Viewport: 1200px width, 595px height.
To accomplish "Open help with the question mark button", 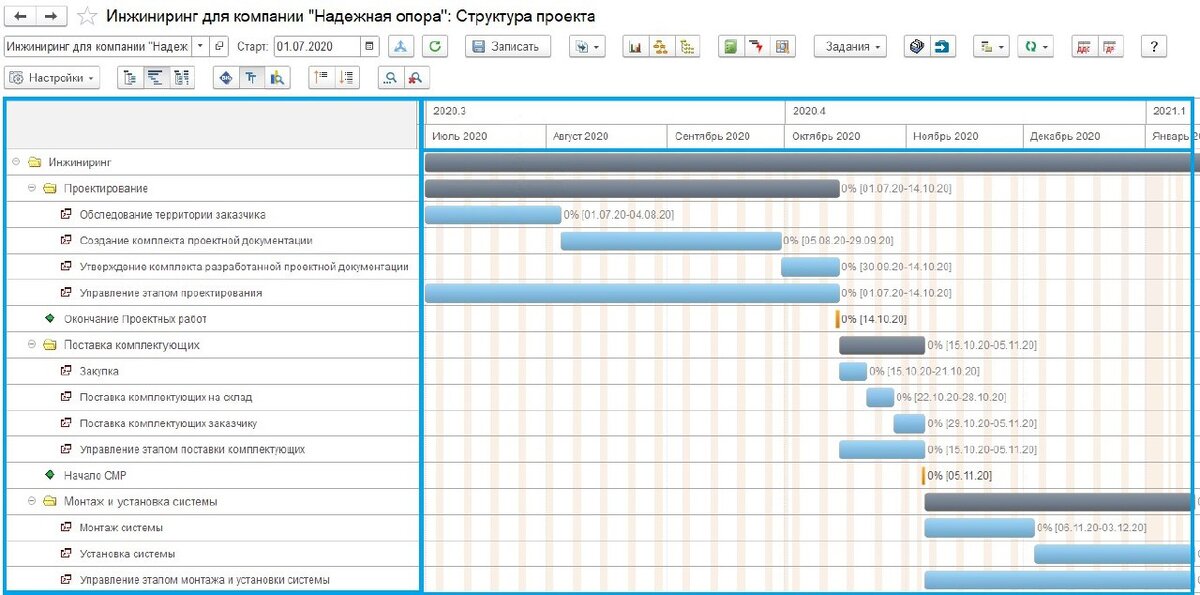I will [1154, 46].
